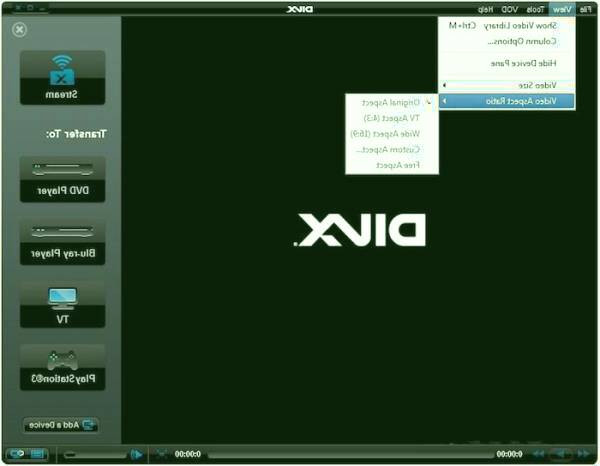Select the PlayStation 3 device icon
The width and height of the screenshot is (600, 466).
coord(62,367)
